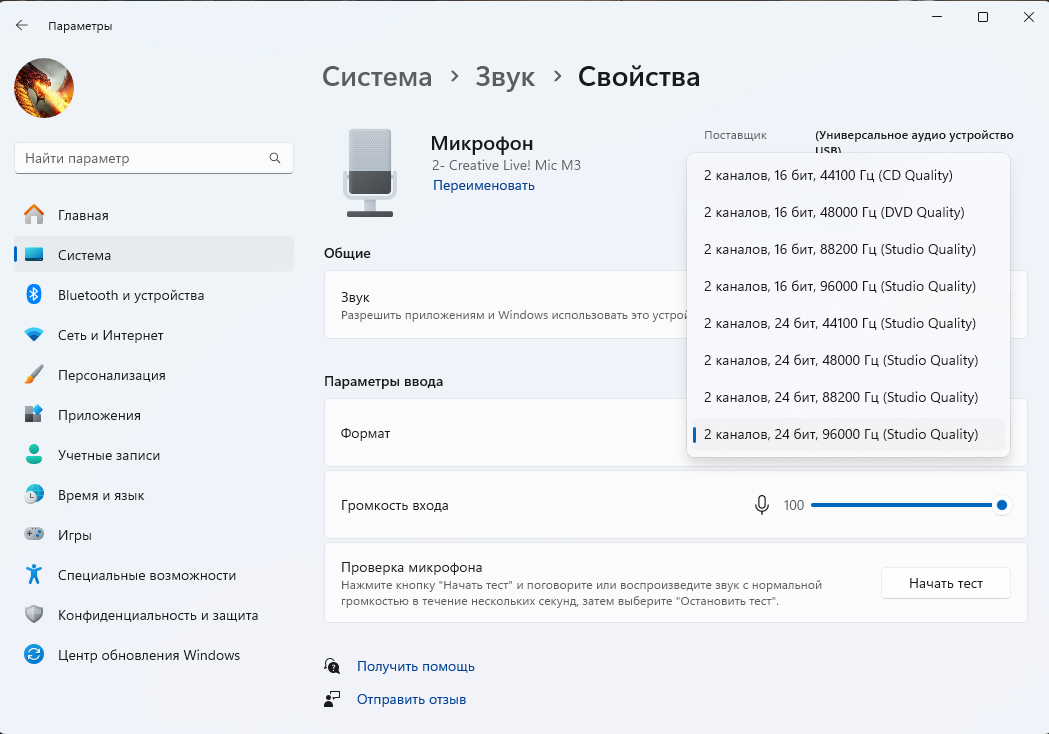The width and height of the screenshot is (1049, 734).
Task: Go to Сеть и Интернет
Action: pyautogui.click(x=154, y=335)
